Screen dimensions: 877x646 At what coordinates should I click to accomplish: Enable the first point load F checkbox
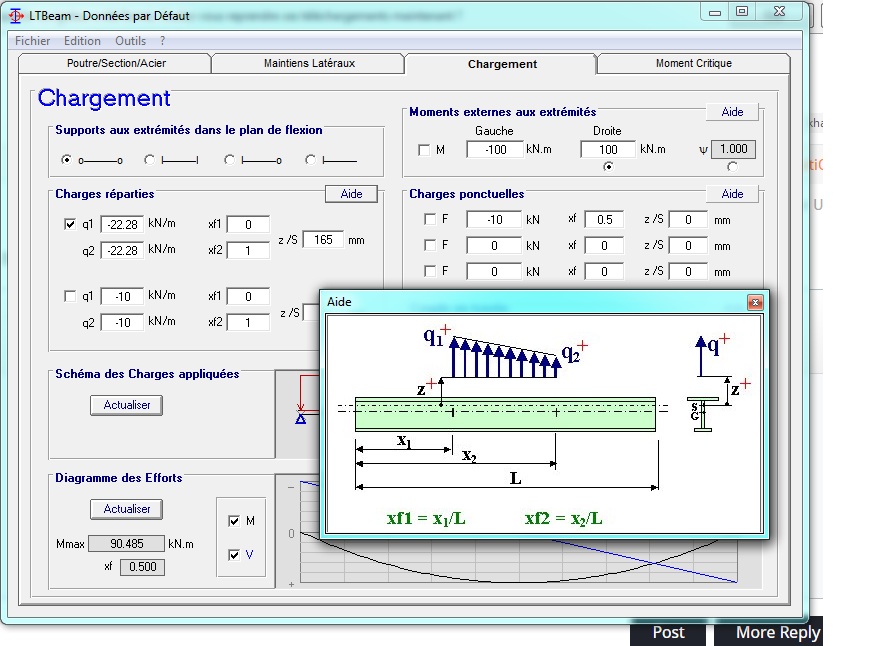430,219
